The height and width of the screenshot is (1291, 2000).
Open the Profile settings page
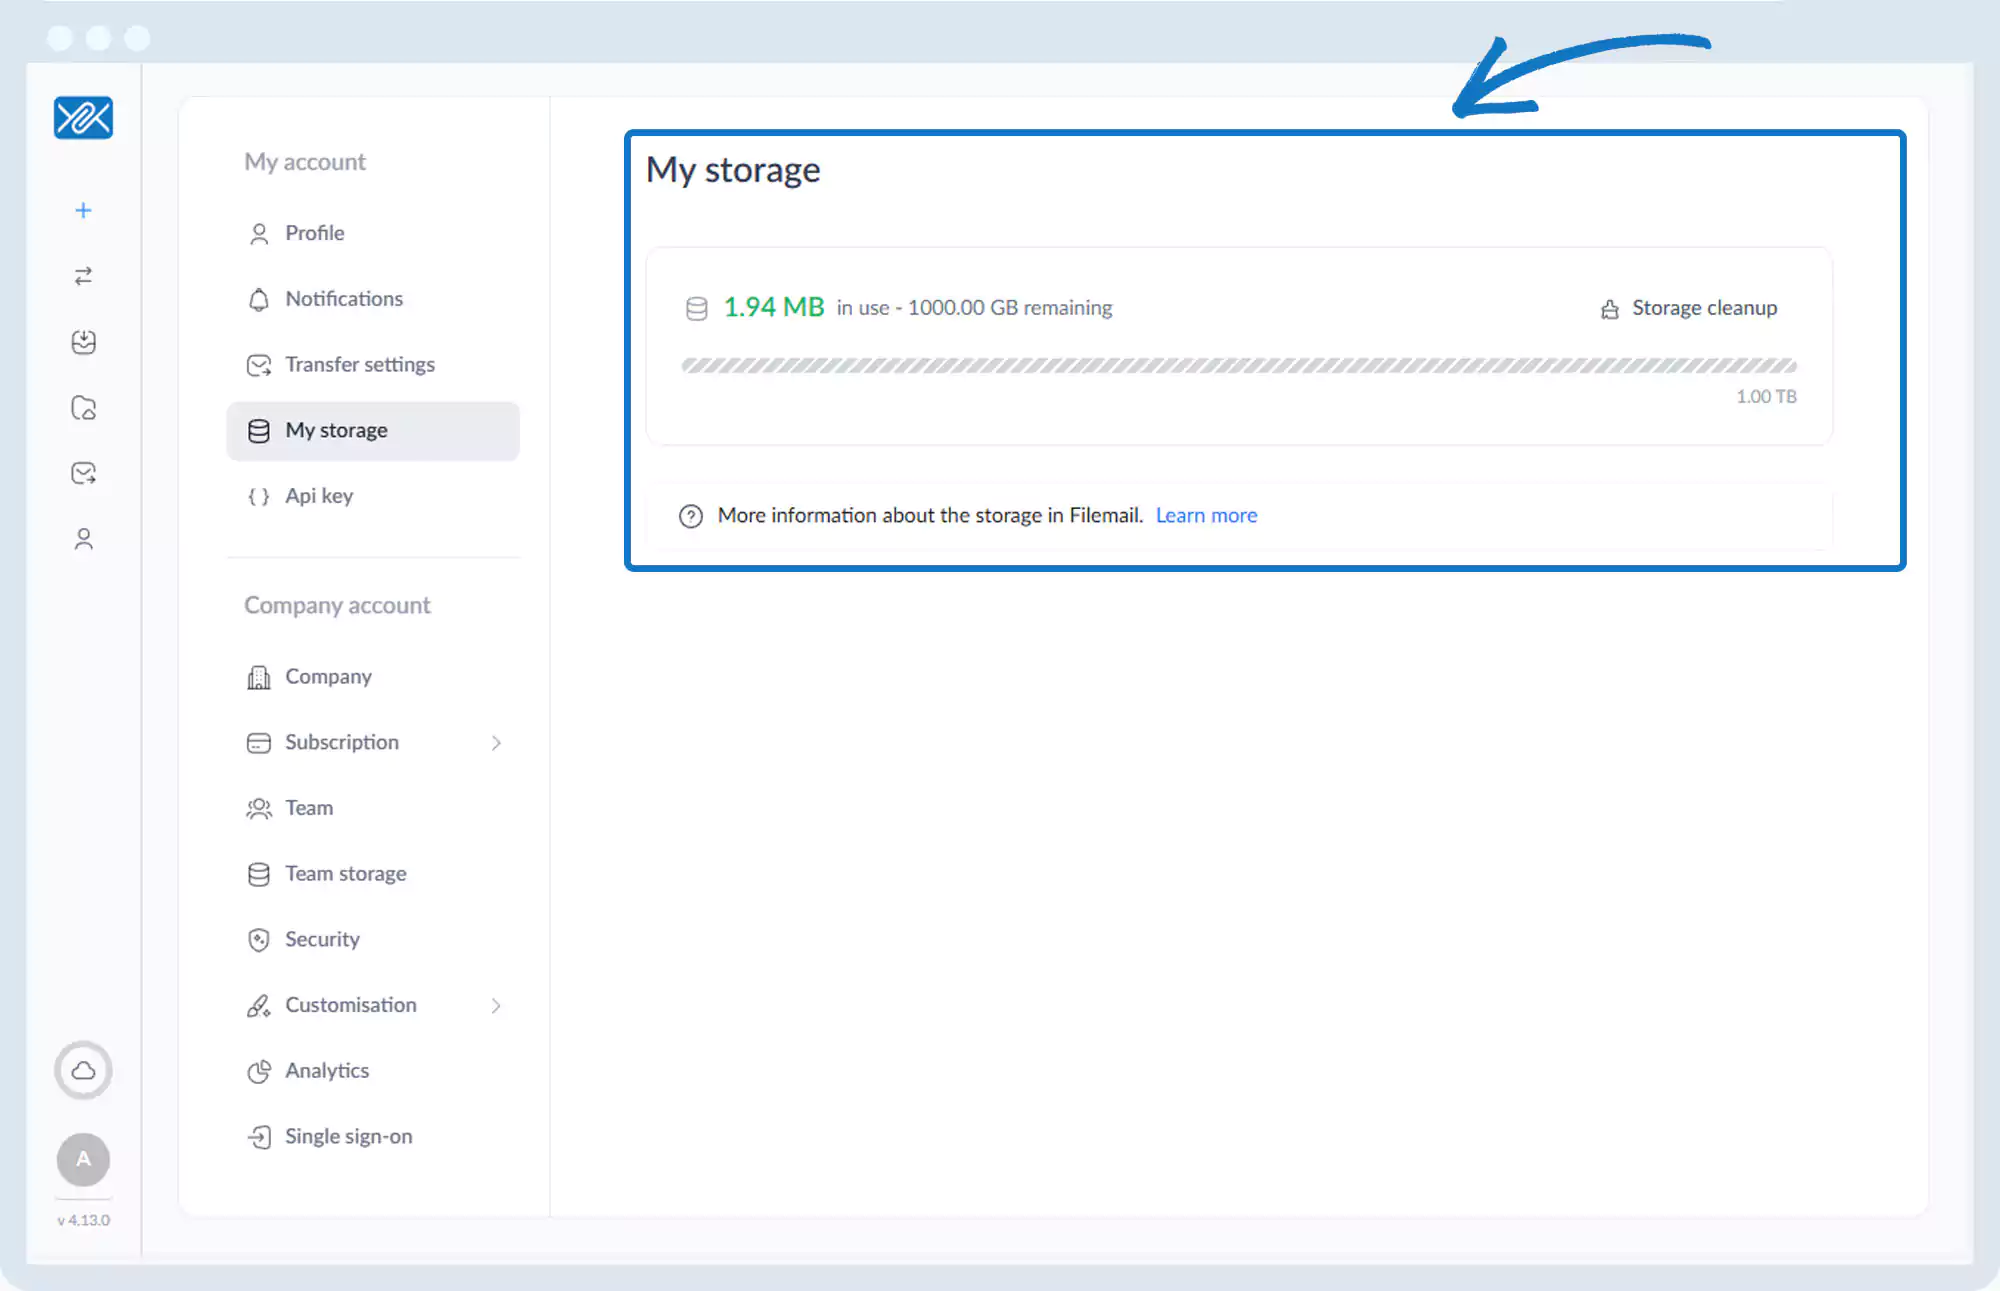pos(314,233)
